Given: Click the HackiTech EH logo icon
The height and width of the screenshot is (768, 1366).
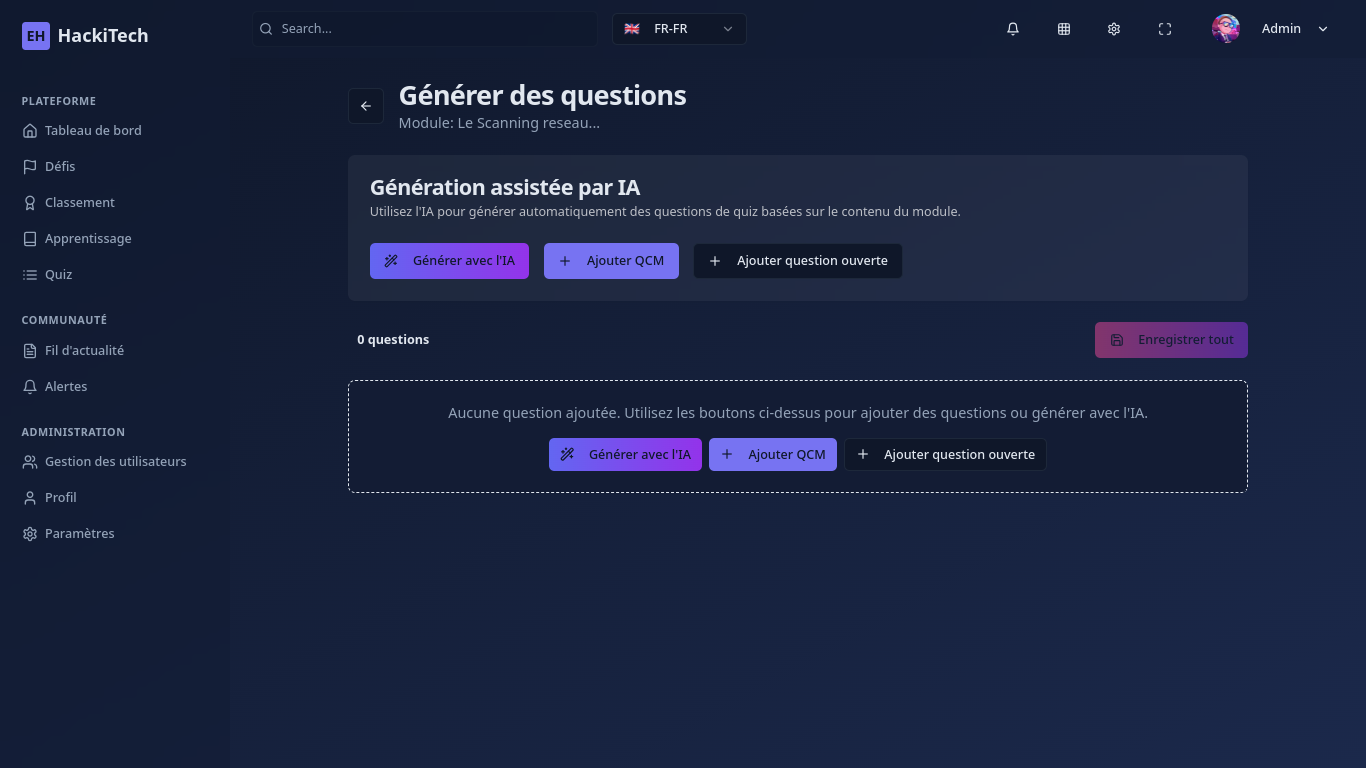Looking at the screenshot, I should 36,36.
